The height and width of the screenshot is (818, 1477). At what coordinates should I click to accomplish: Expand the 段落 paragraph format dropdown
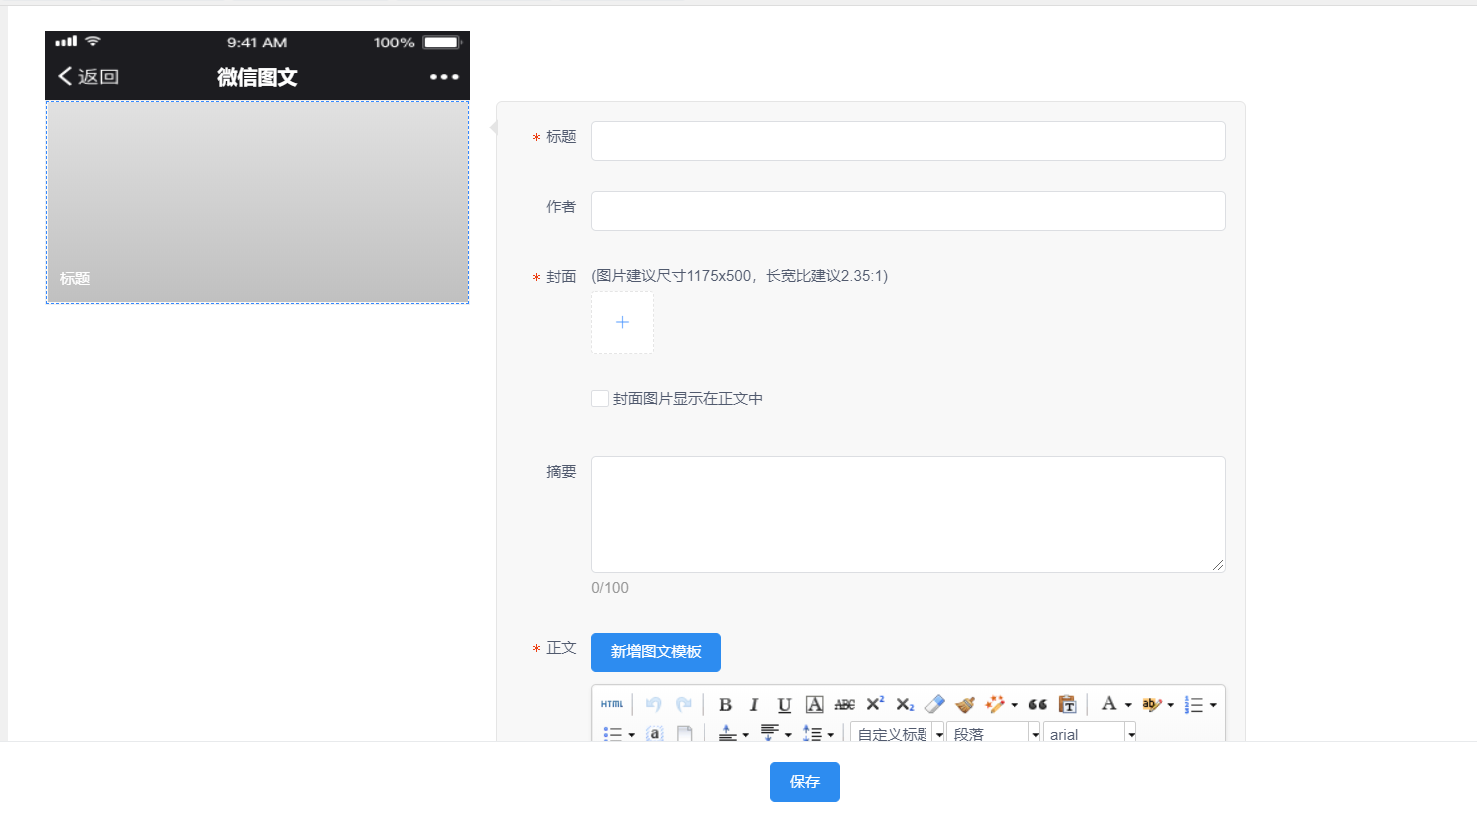(1035, 734)
